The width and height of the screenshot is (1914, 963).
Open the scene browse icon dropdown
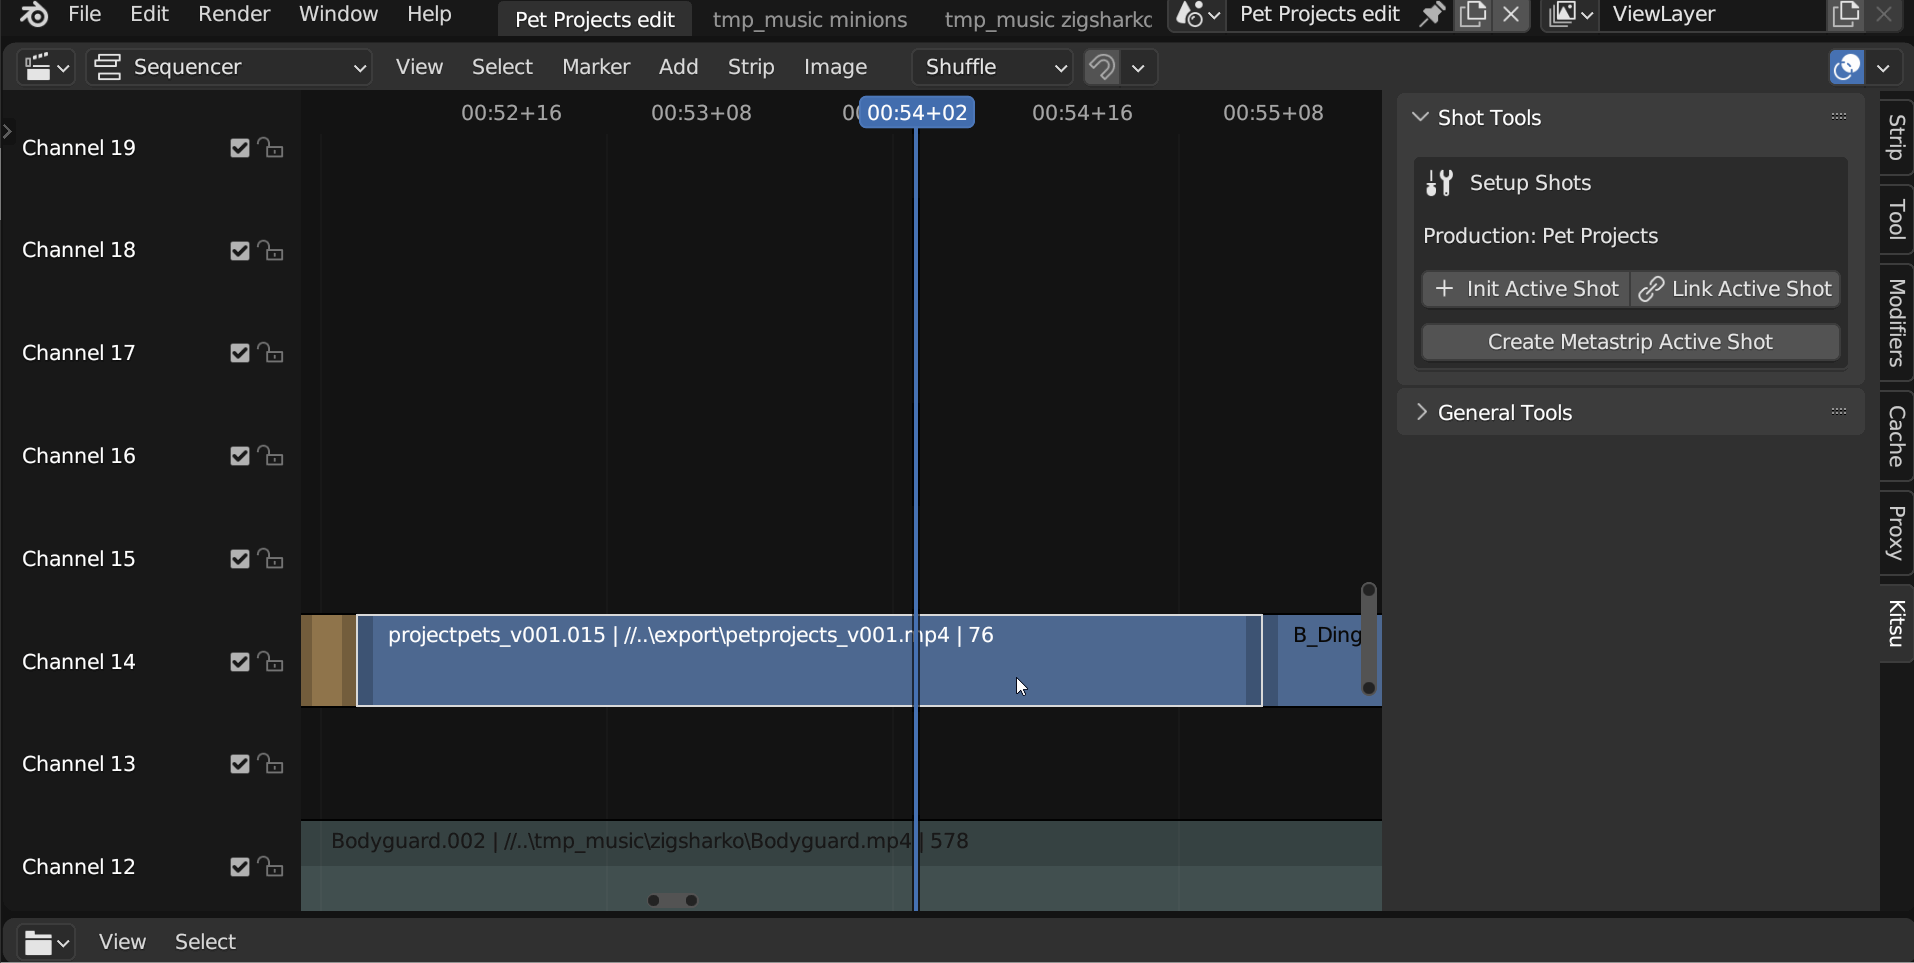1197,15
